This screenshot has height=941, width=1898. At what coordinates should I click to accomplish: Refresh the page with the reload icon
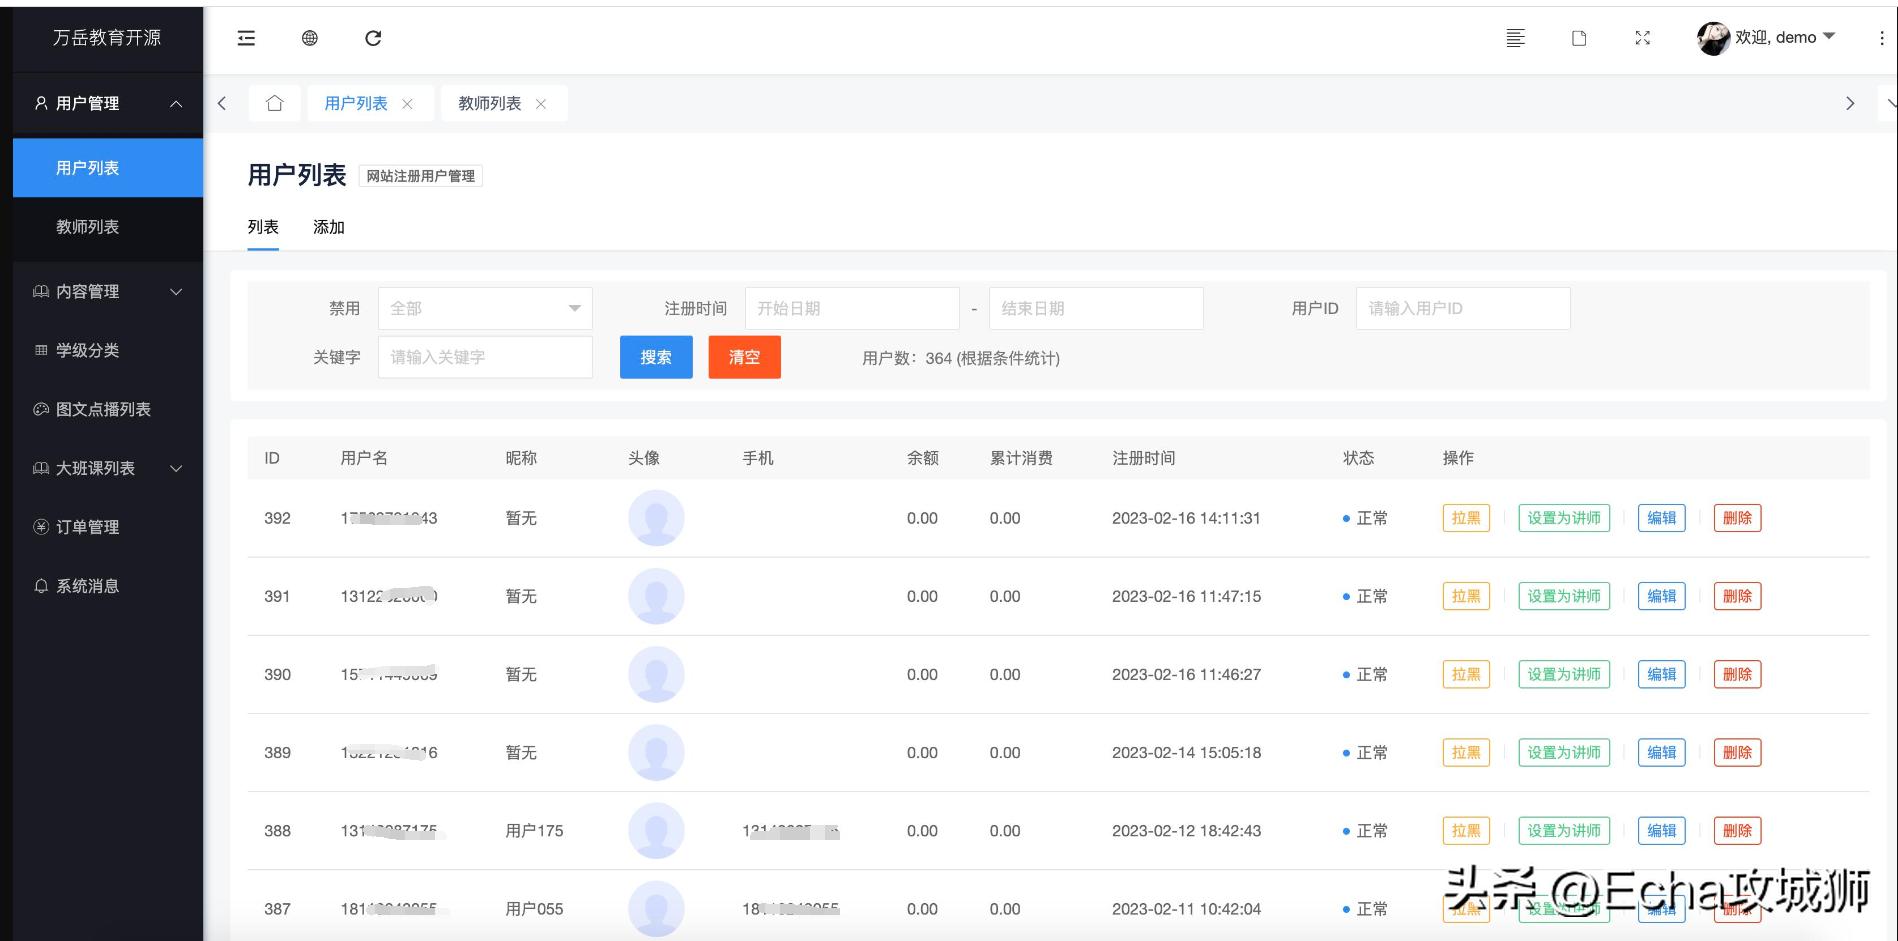click(x=373, y=38)
